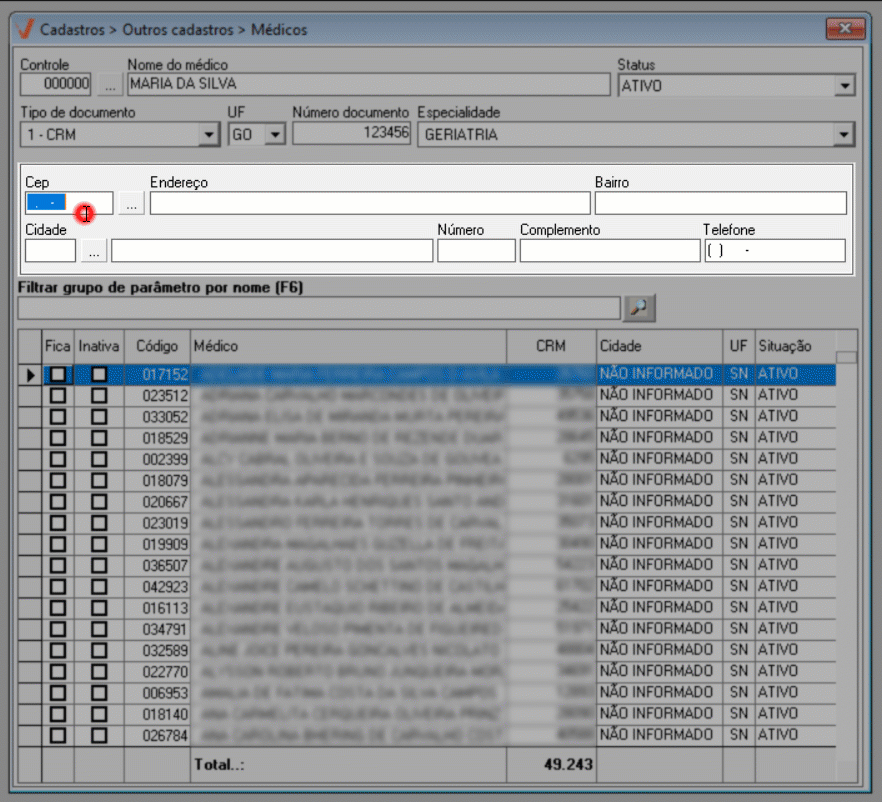The height and width of the screenshot is (802, 882).
Task: Open the Tipo de documento dropdown
Action: (209, 134)
